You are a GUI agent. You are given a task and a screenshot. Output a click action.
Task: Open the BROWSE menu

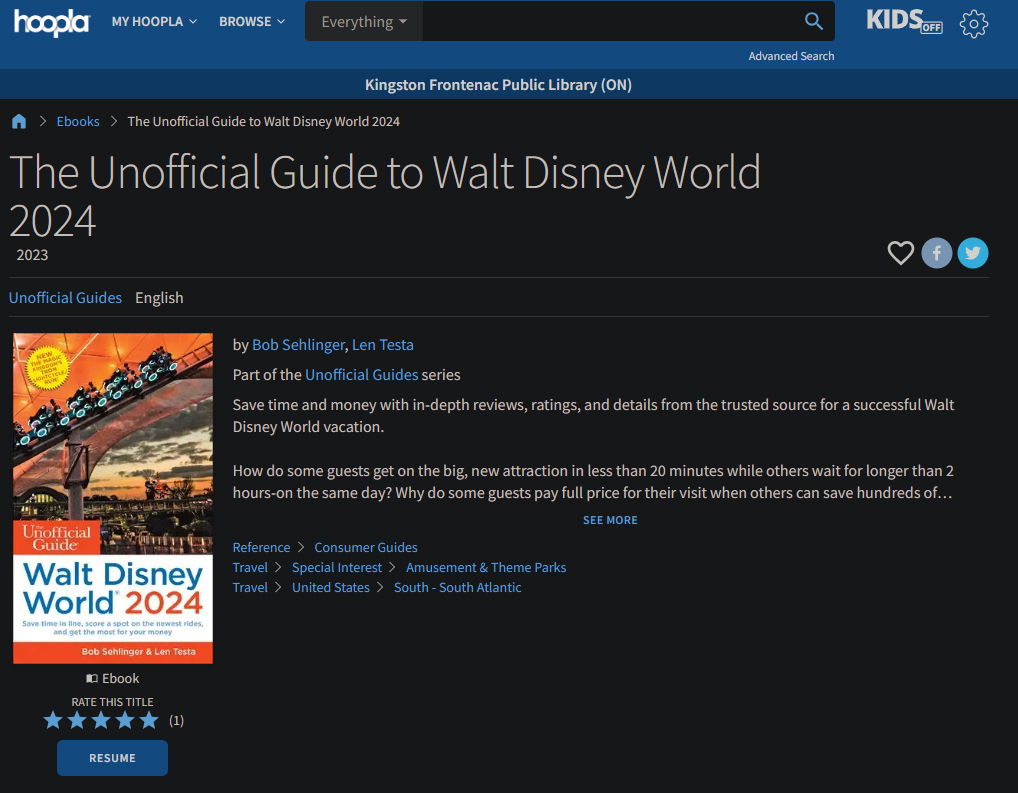(252, 21)
